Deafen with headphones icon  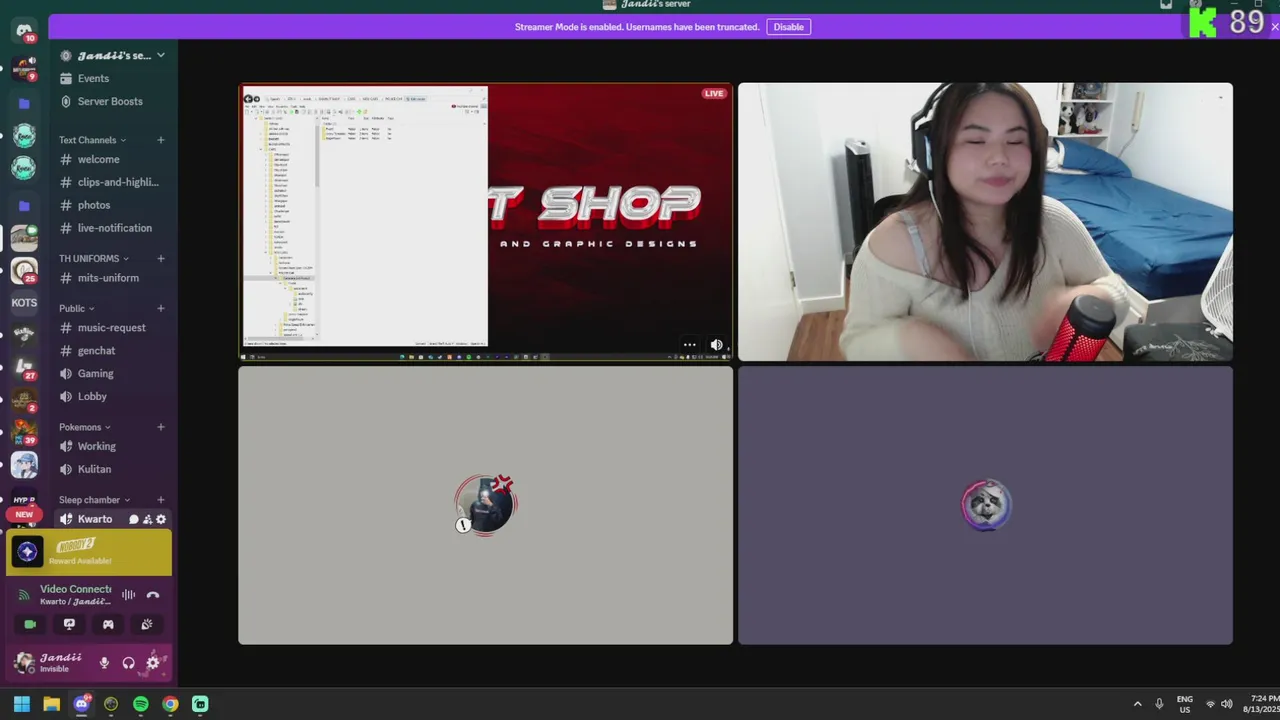(128, 662)
